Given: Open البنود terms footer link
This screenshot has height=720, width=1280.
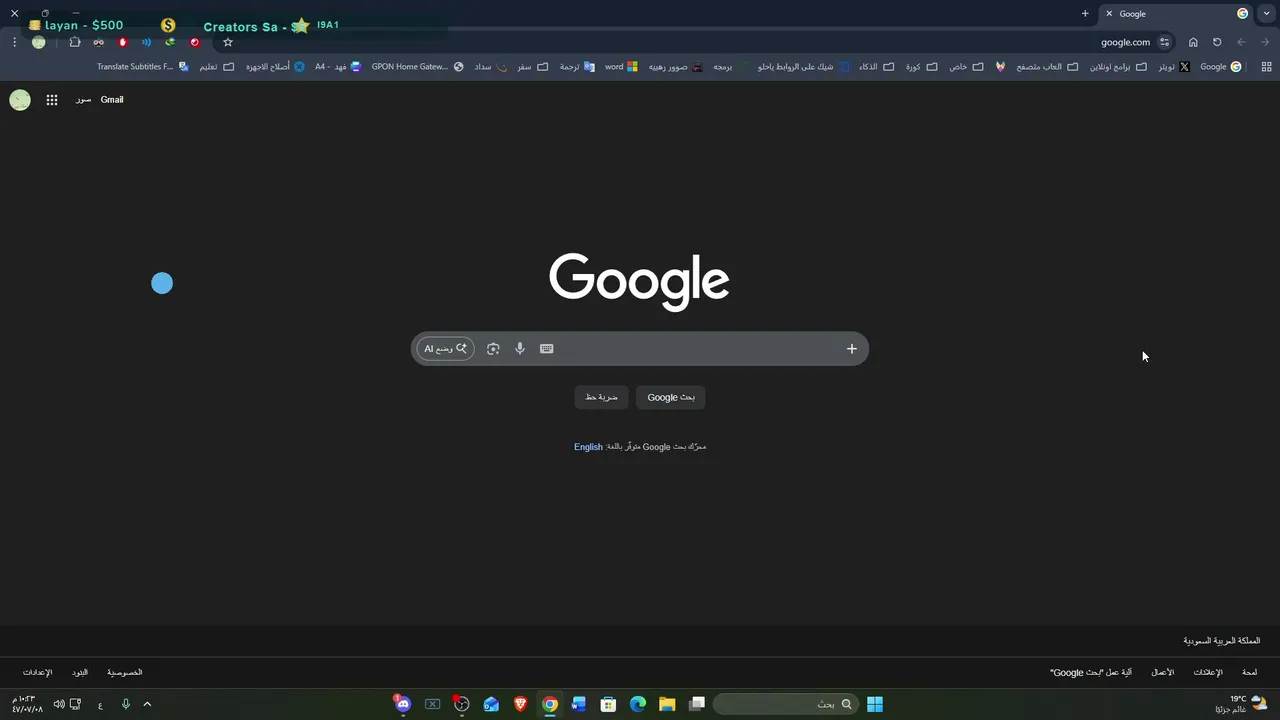Looking at the screenshot, I should (80, 673).
